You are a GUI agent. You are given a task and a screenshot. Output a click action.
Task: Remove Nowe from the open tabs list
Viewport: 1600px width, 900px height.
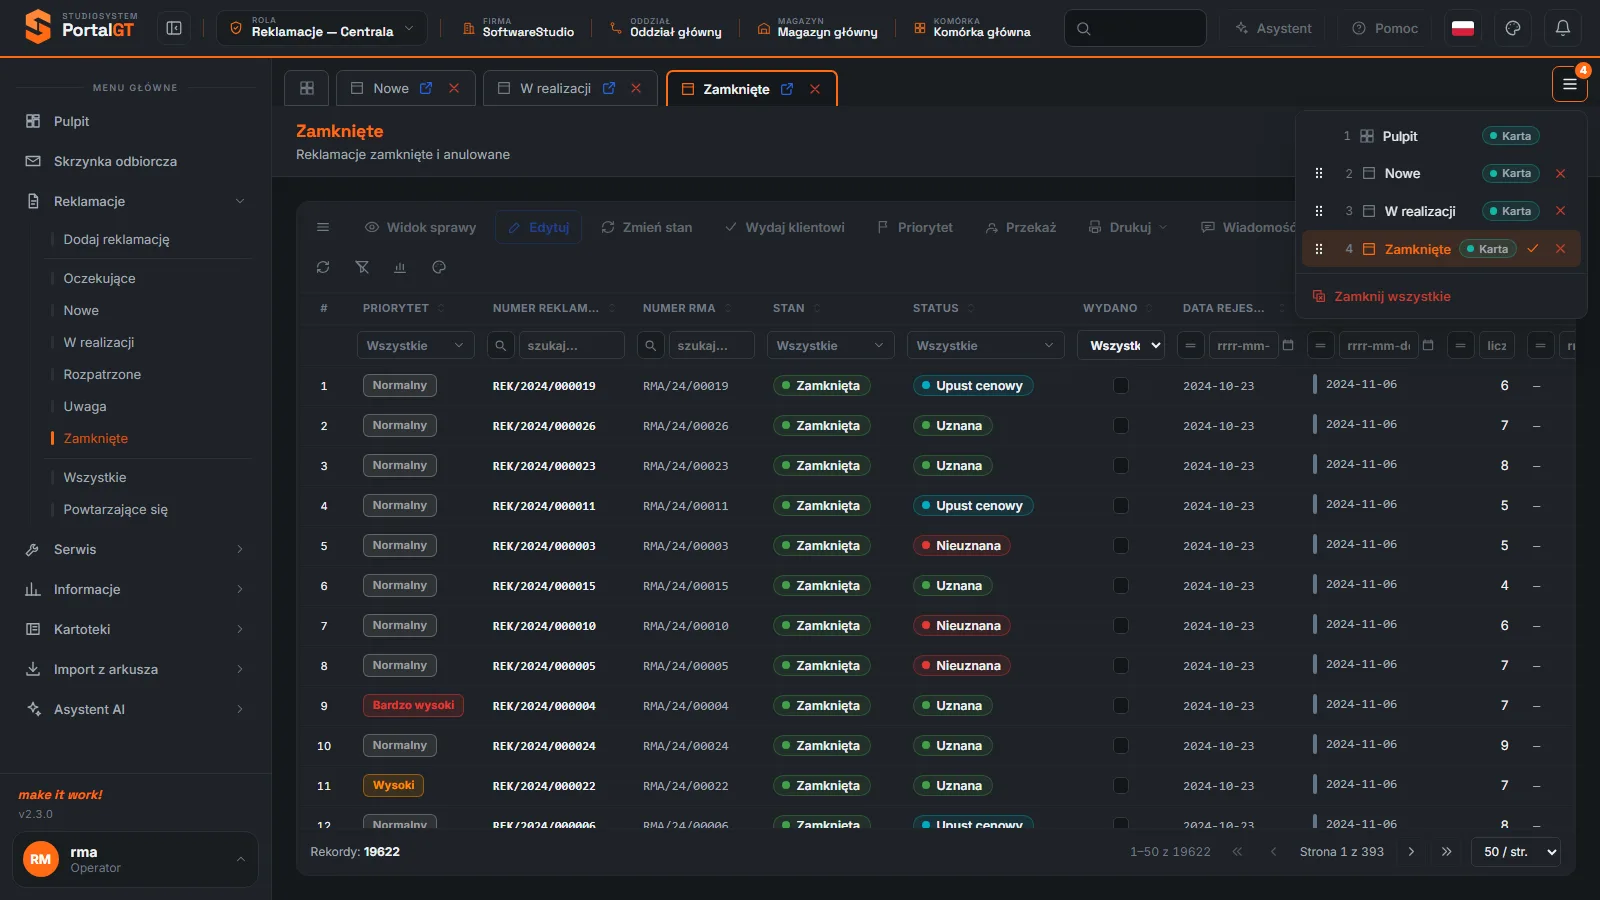pos(1560,174)
